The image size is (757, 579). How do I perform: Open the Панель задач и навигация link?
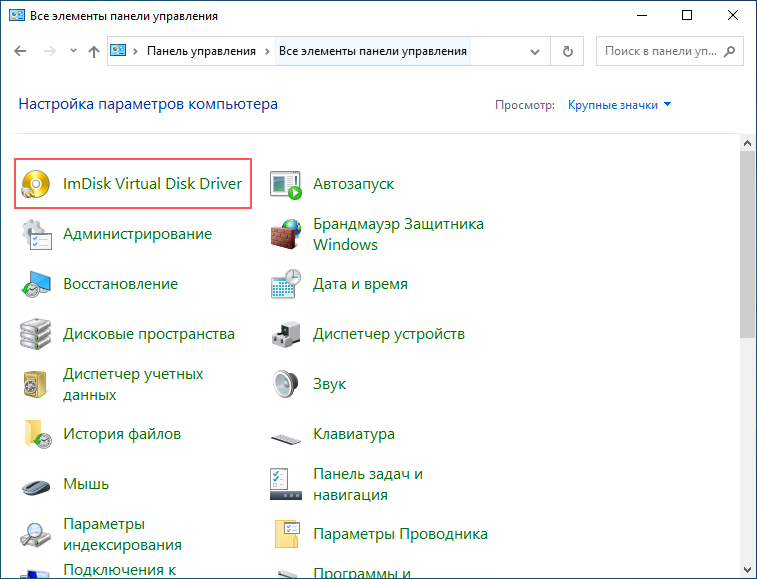[368, 484]
